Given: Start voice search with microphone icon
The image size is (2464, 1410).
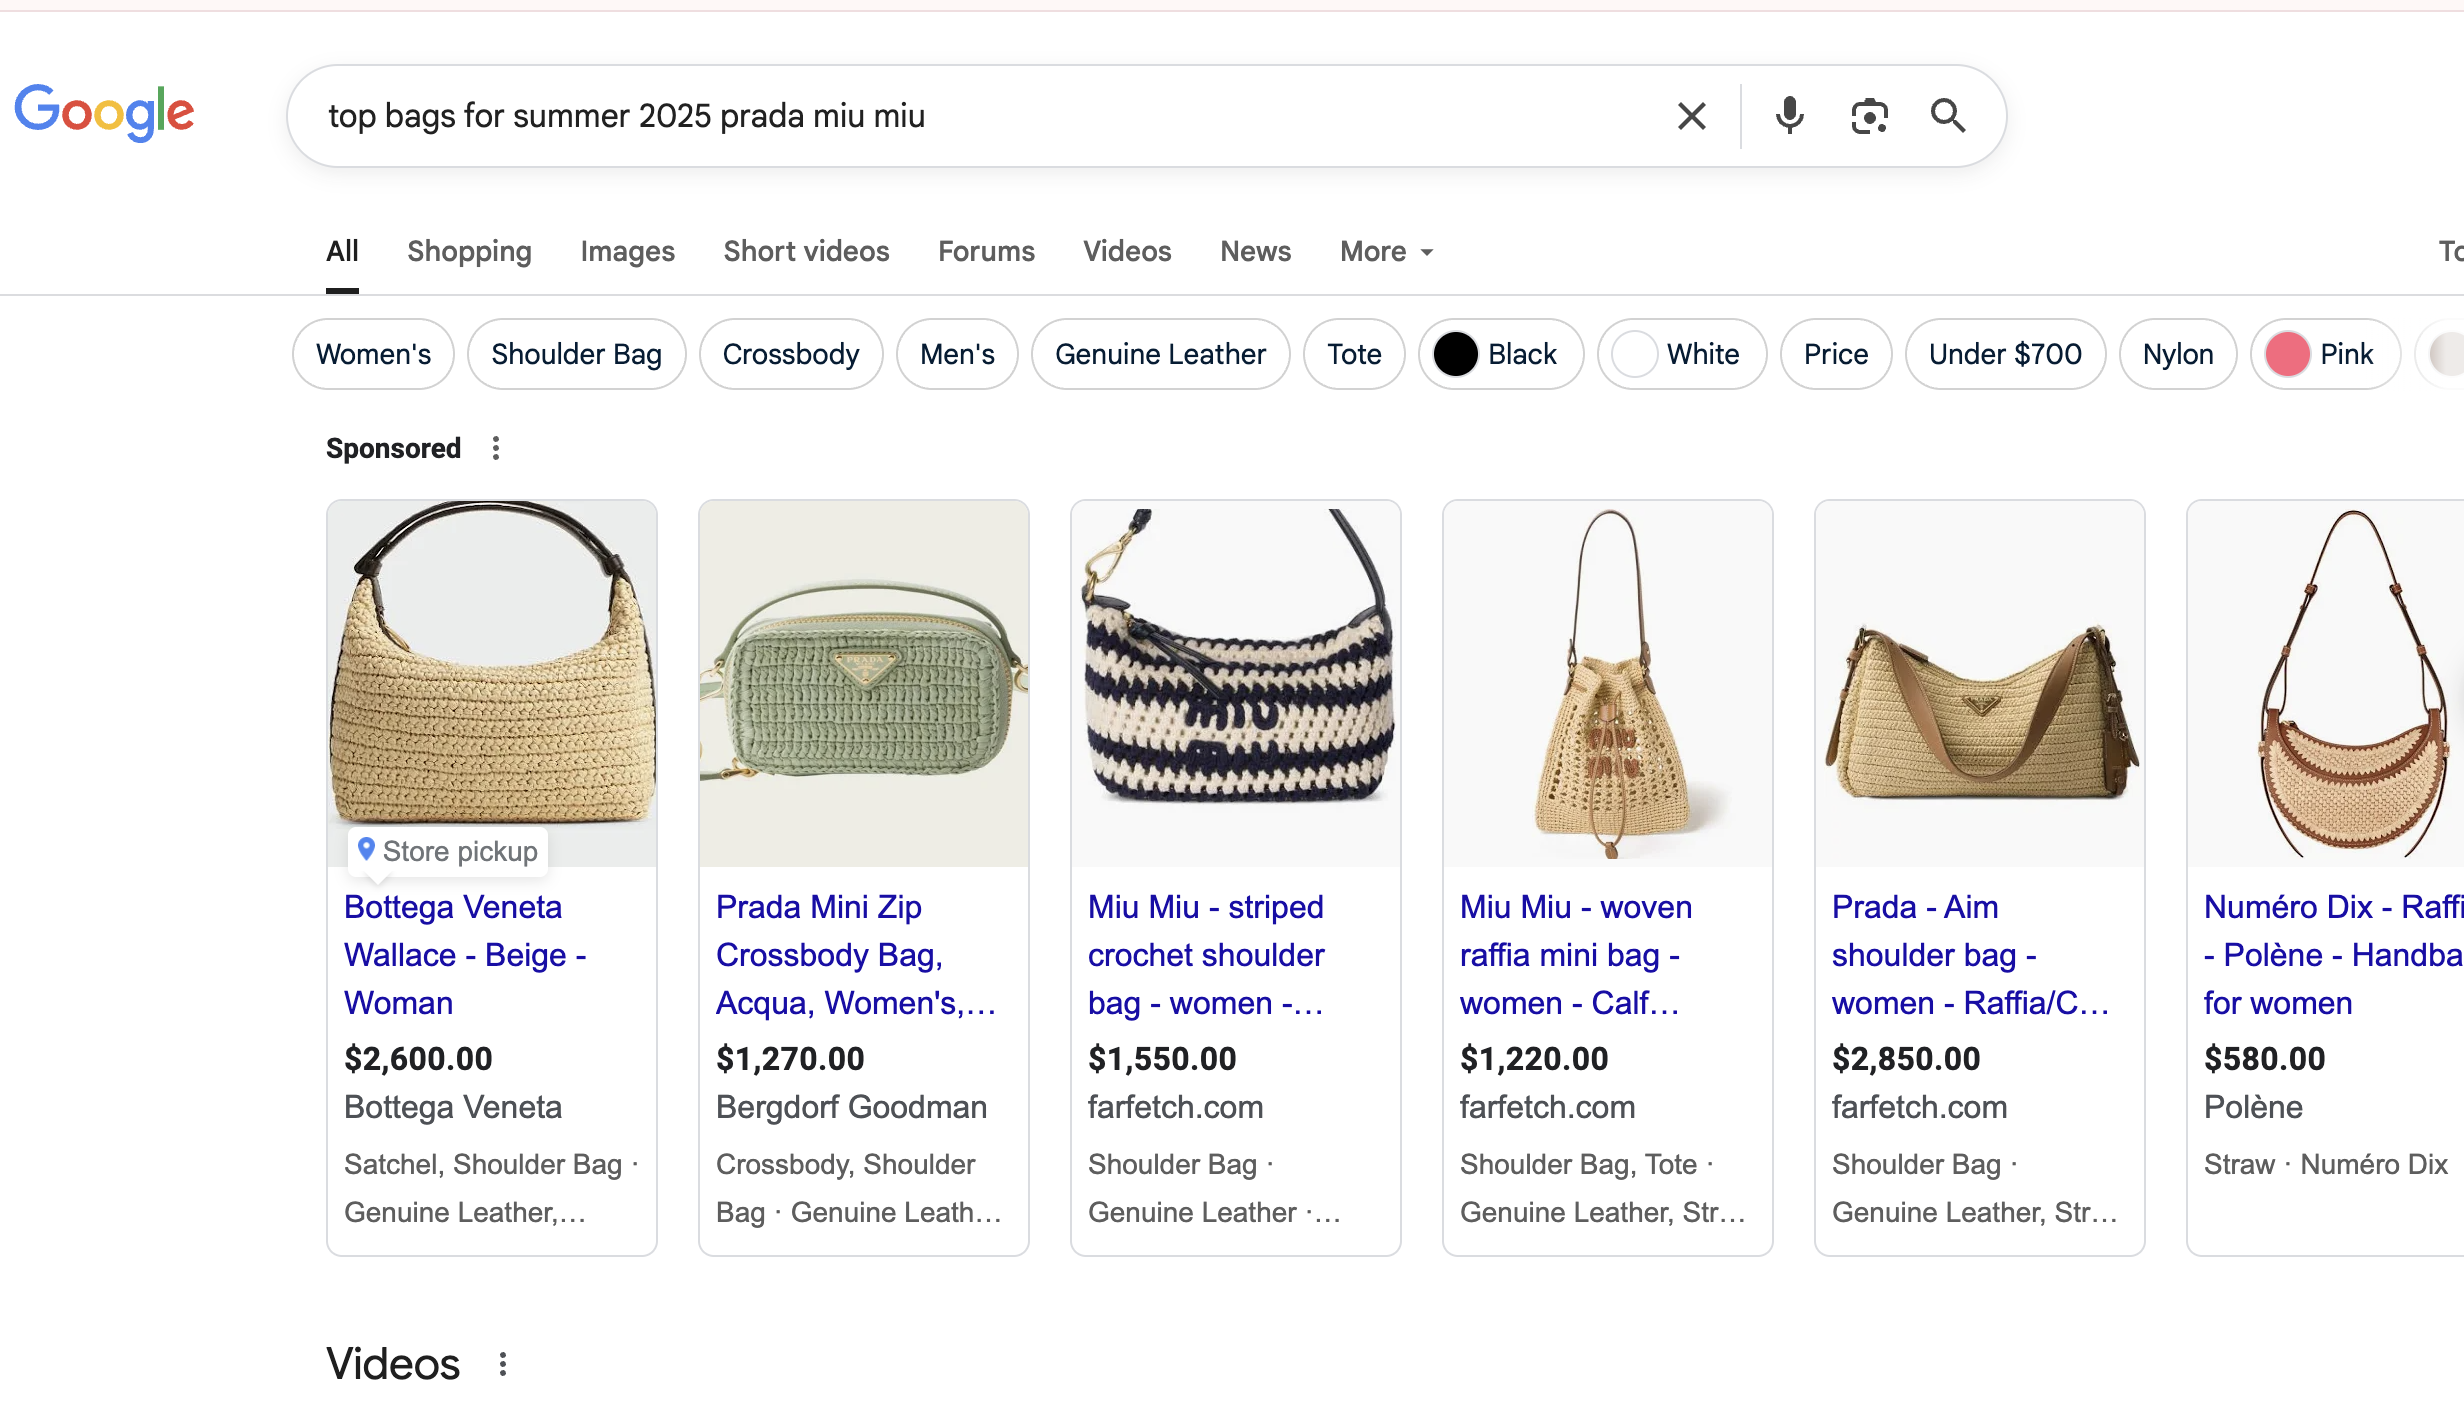Looking at the screenshot, I should click(x=1789, y=116).
